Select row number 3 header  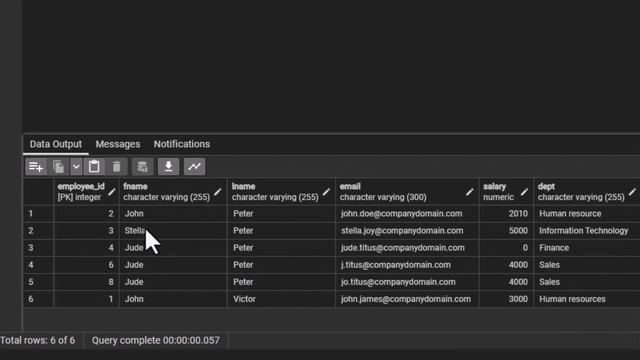pos(38,248)
